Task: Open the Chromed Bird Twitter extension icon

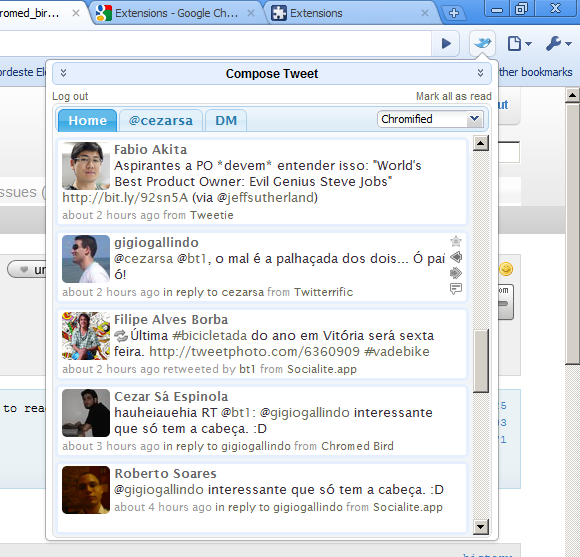Action: pos(482,44)
